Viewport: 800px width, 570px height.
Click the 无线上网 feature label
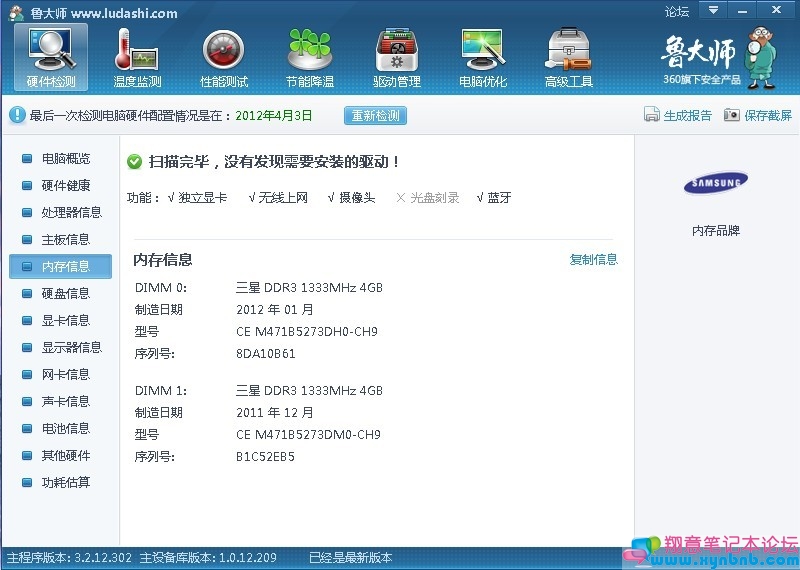pos(283,197)
